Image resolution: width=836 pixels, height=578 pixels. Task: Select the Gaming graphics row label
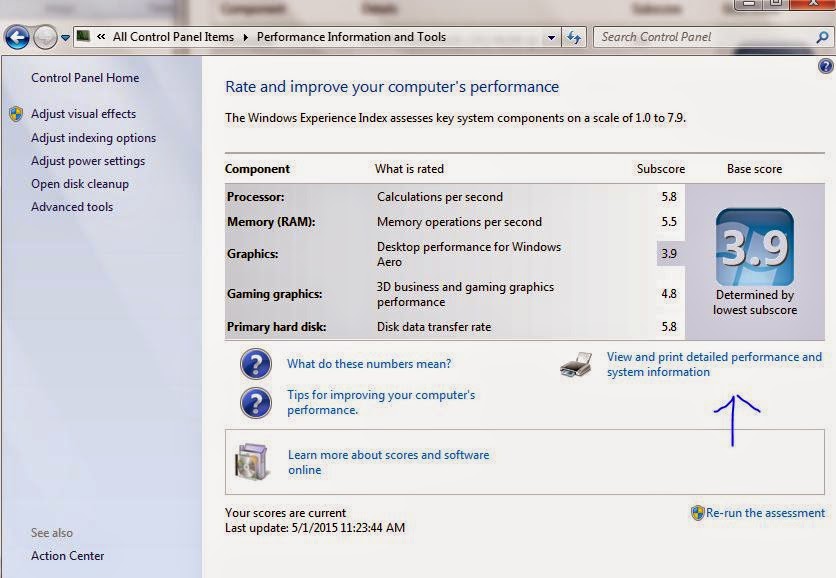tap(274, 294)
